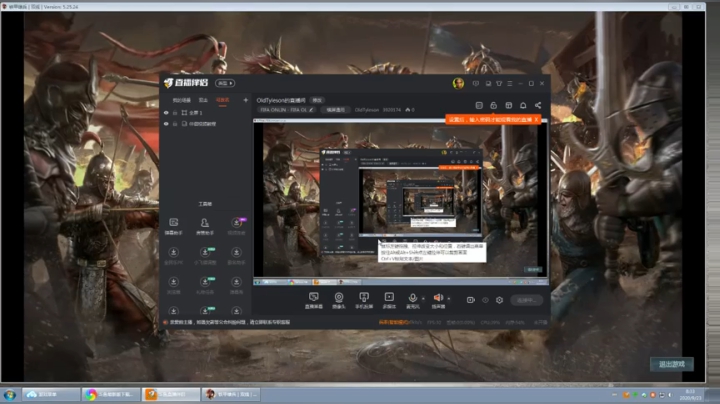This screenshot has height=404, width=720.
Task: Add camera source
Action: [x=339, y=300]
